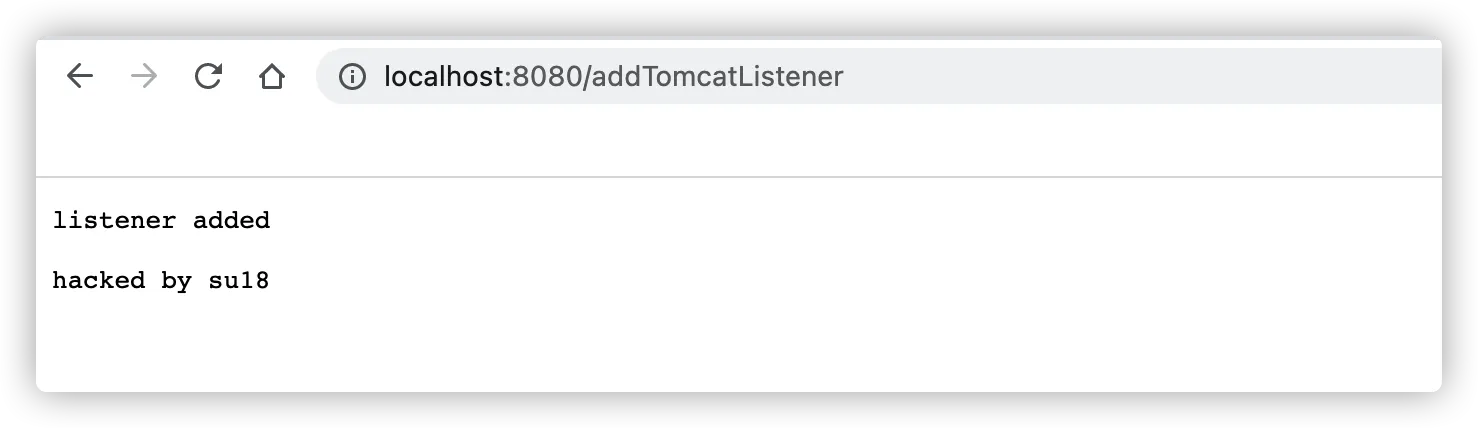View site information icon in address bar
Viewport: 1478px width, 428px height.
click(x=352, y=76)
